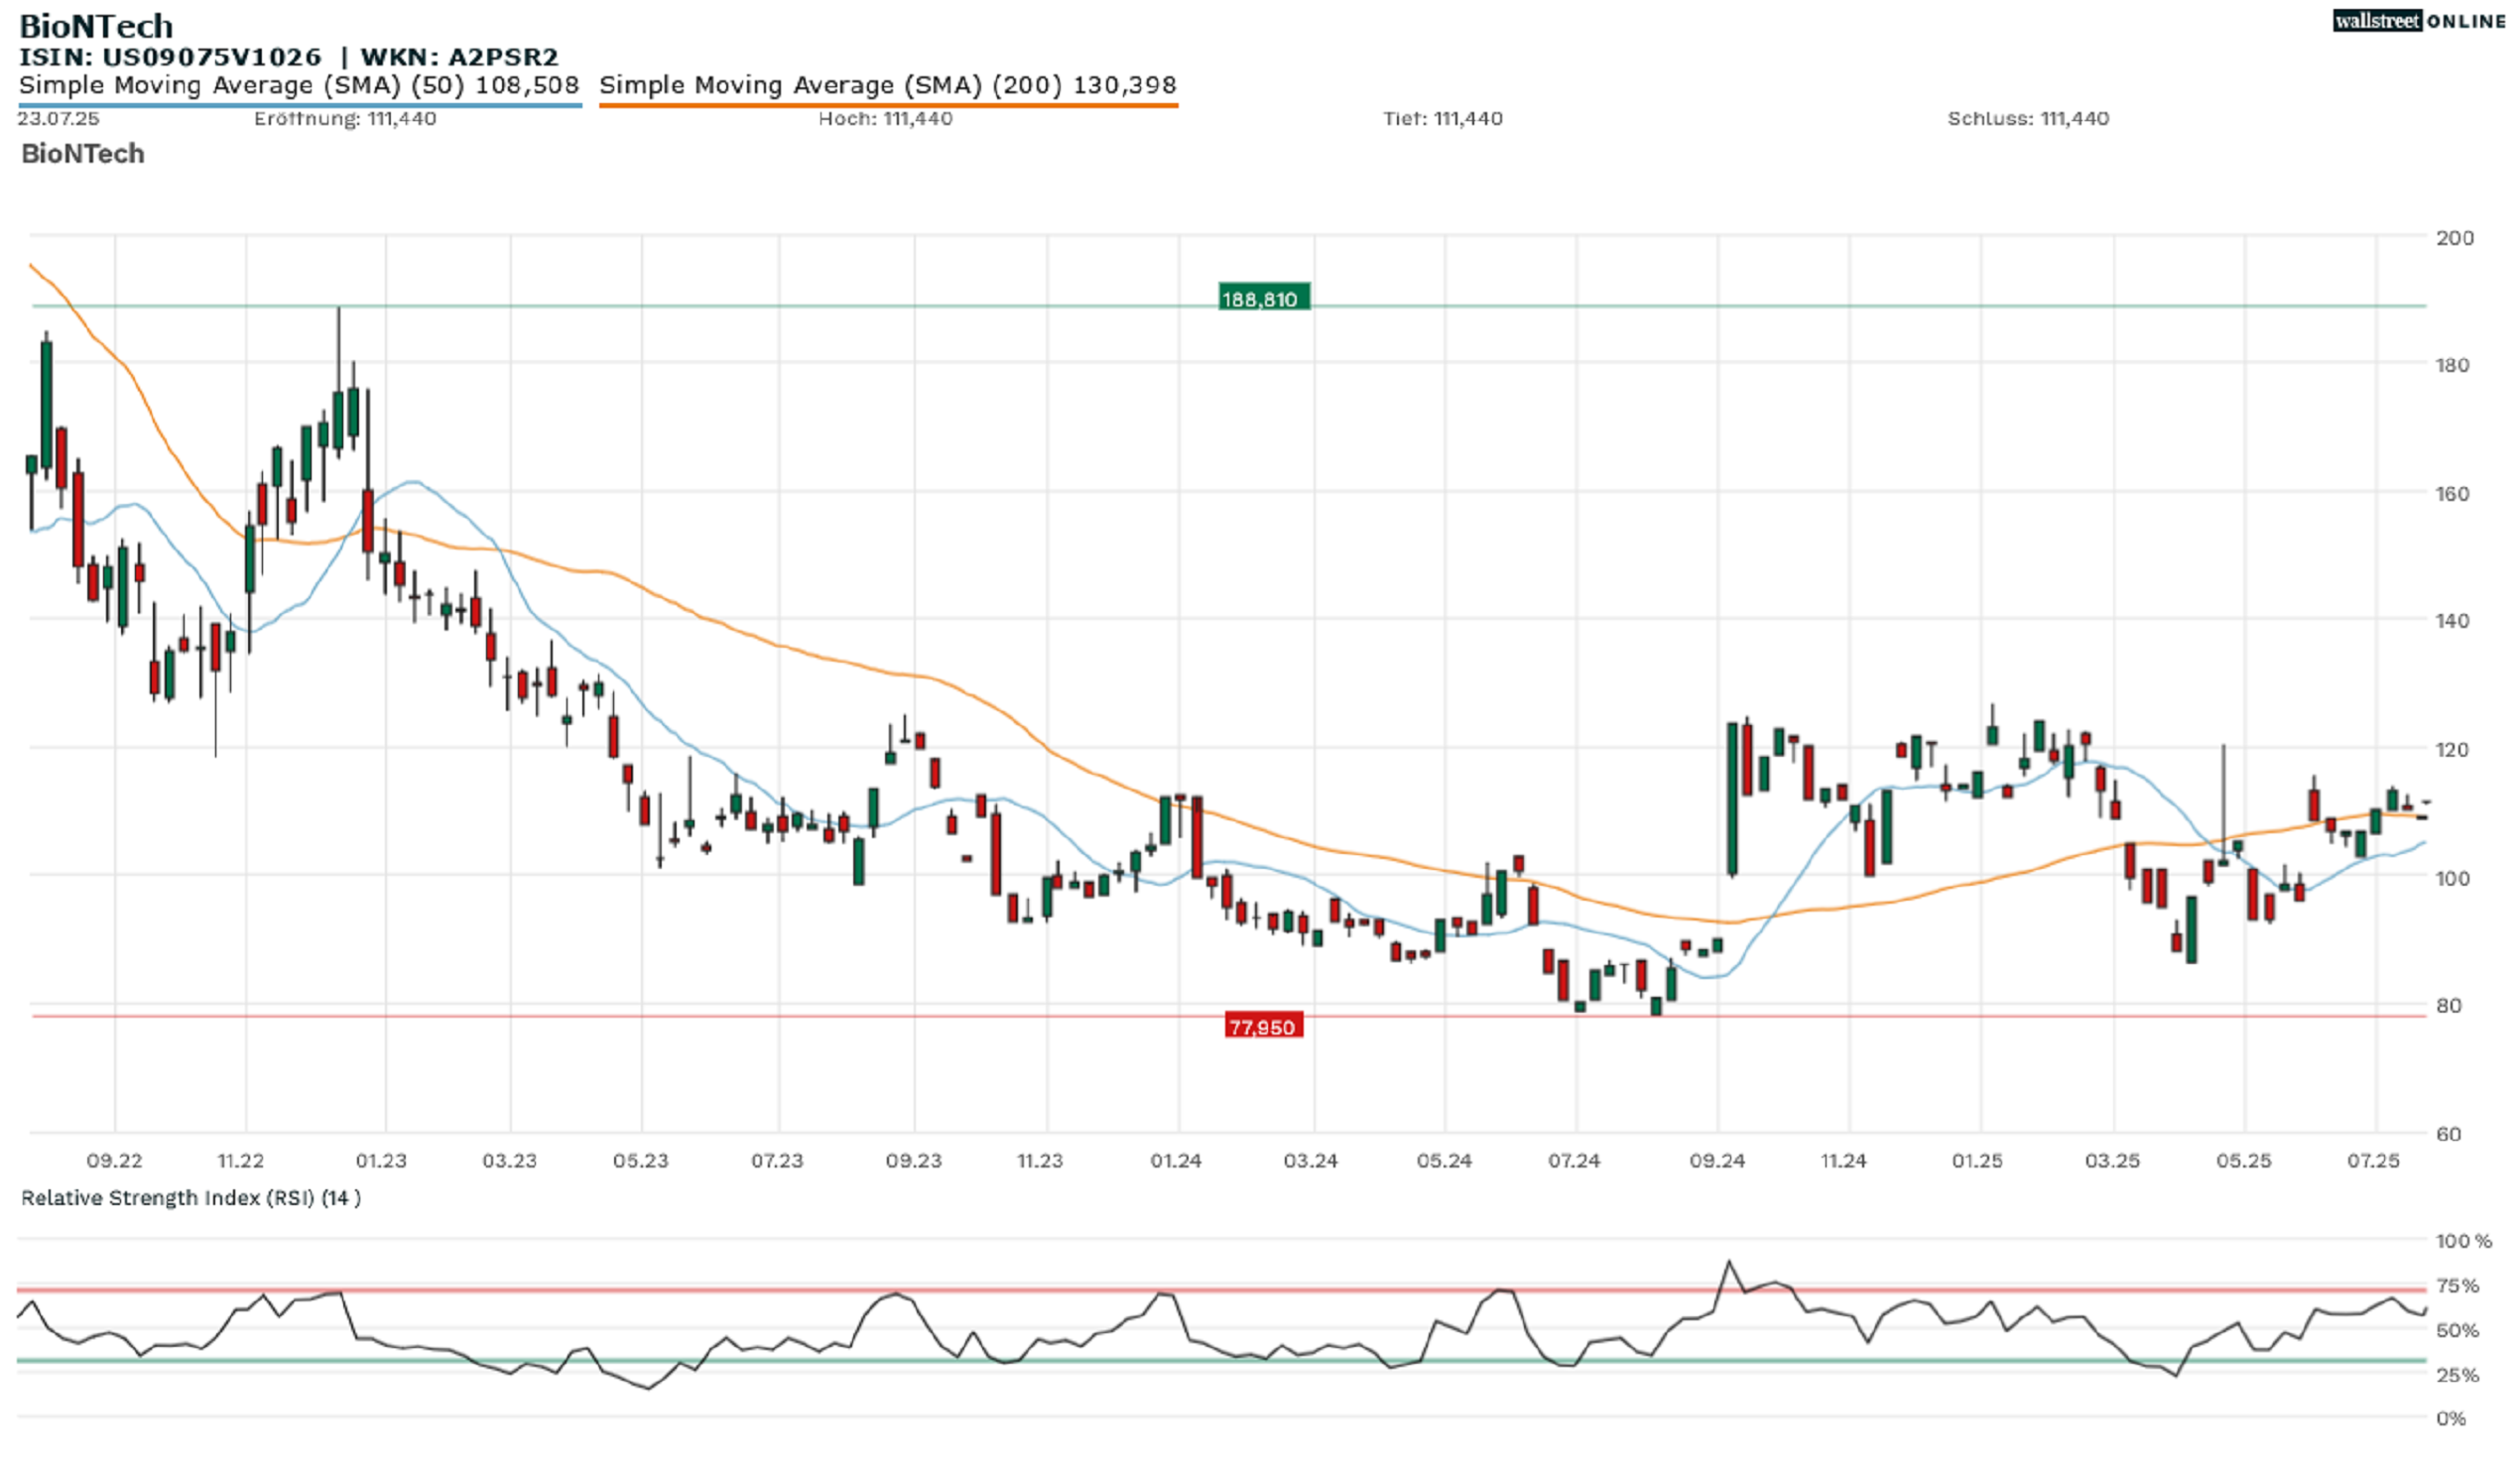Click the 09.23 date axis label
Viewport: 2520px width, 1468px height.
coord(913,1161)
